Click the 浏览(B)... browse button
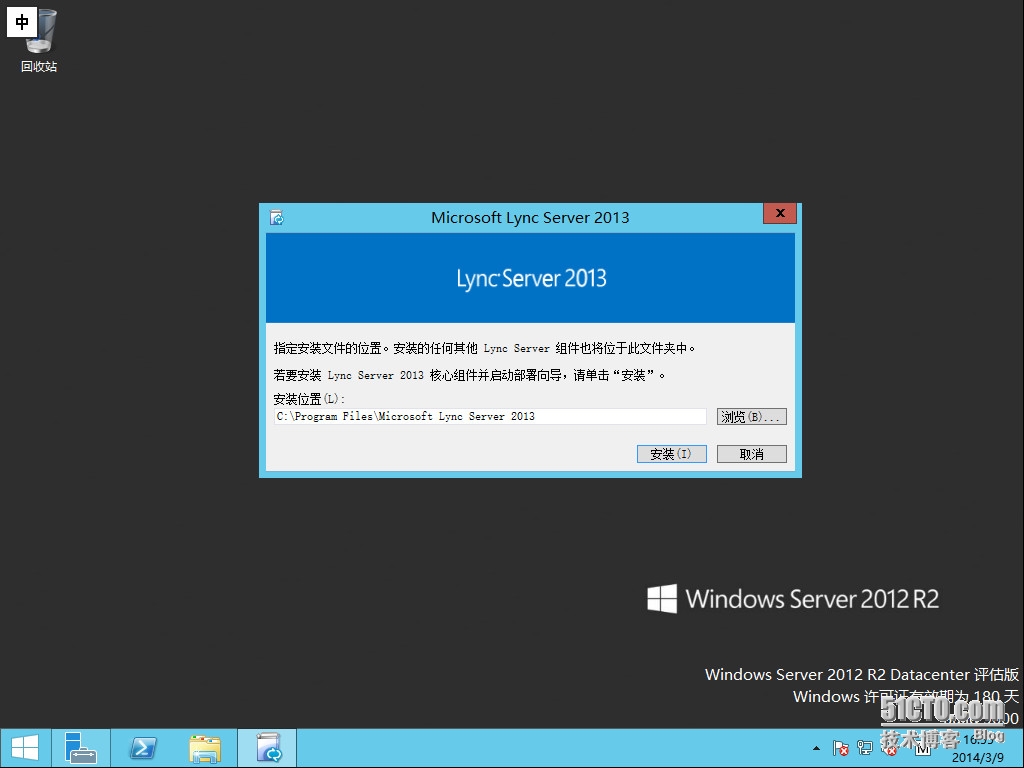 coord(752,417)
